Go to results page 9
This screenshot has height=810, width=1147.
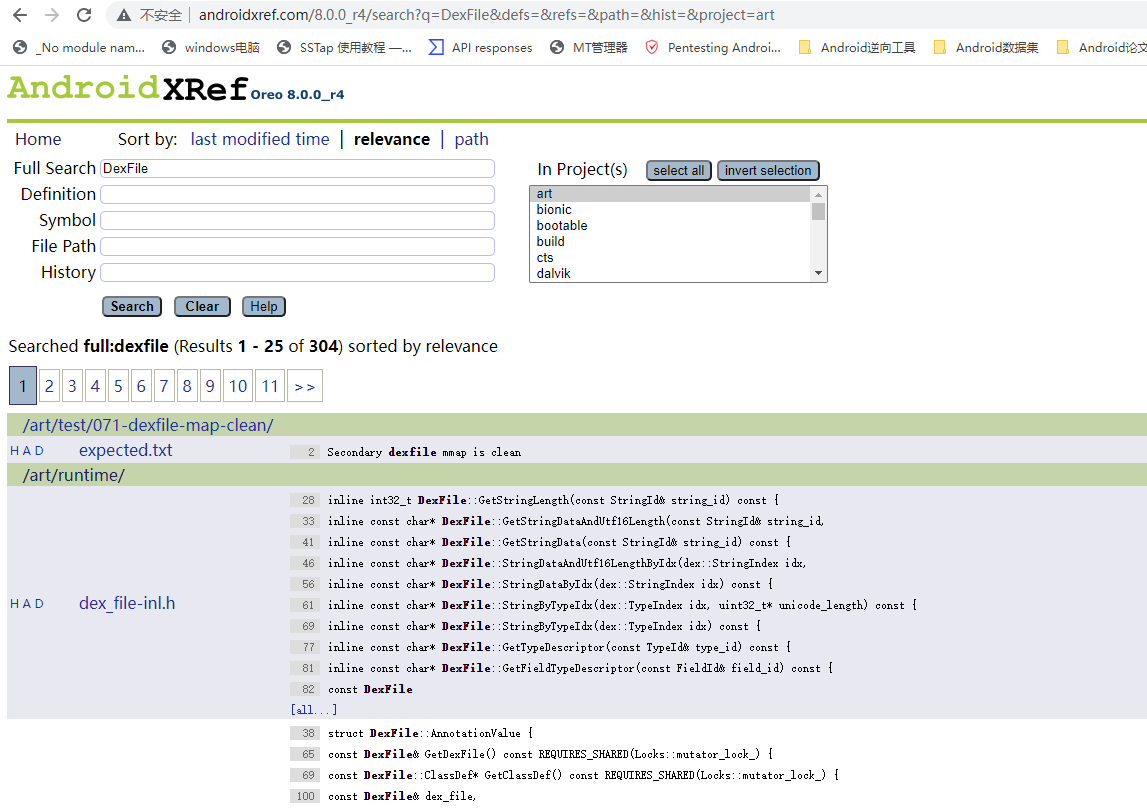(x=210, y=386)
